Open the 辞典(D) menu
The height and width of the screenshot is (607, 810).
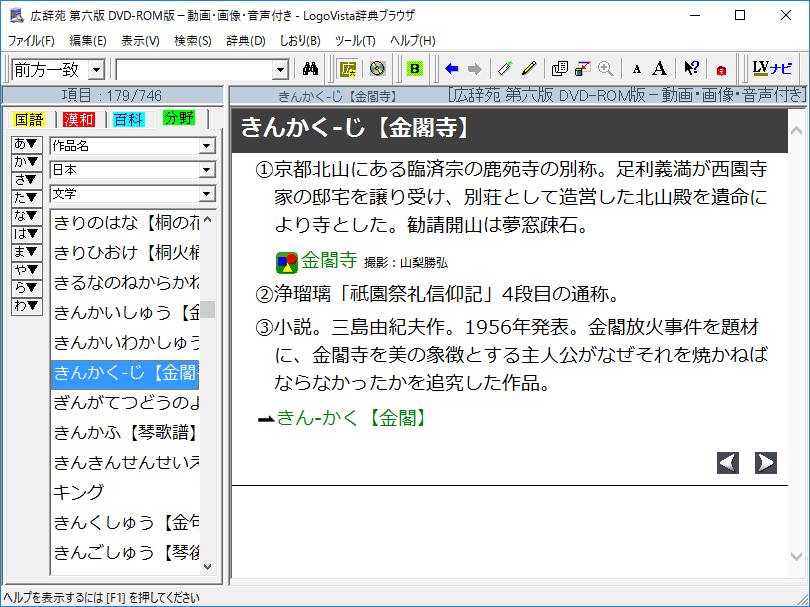(x=246, y=41)
